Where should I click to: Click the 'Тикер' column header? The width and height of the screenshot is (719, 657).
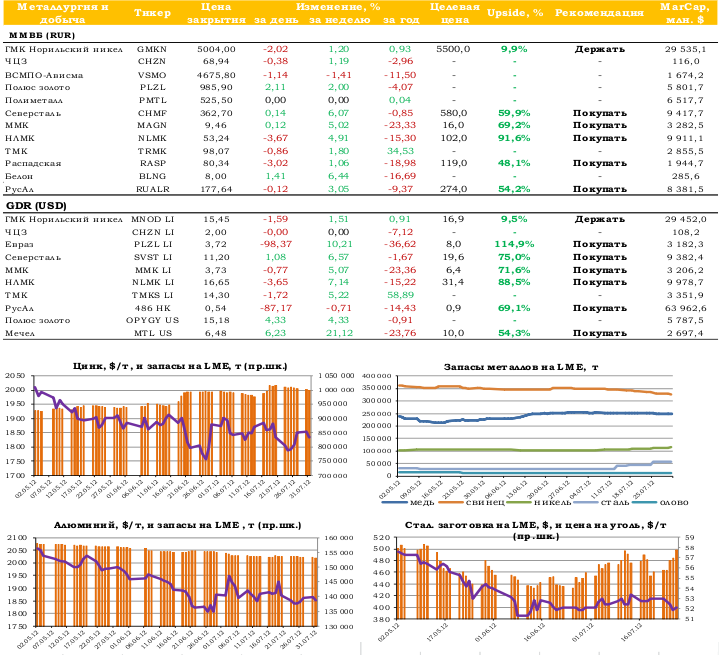coord(152,13)
